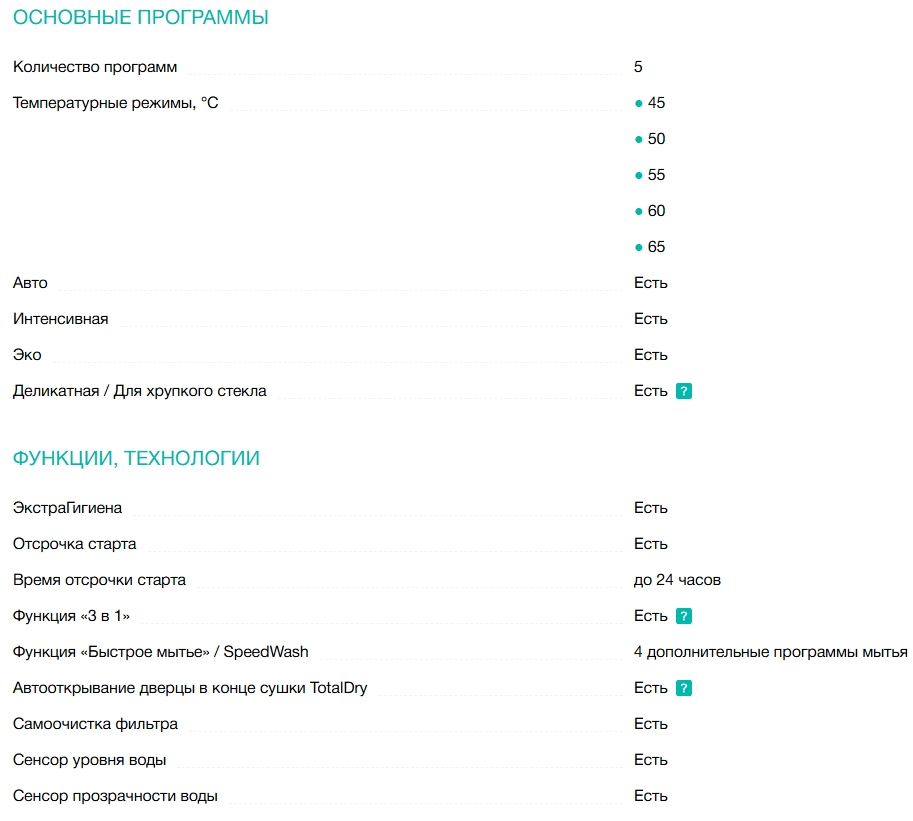Viewport: 913px width, 821px height.
Task: Click the help icon for Автооткрывание дверцы TotalDry
Action: (x=684, y=688)
